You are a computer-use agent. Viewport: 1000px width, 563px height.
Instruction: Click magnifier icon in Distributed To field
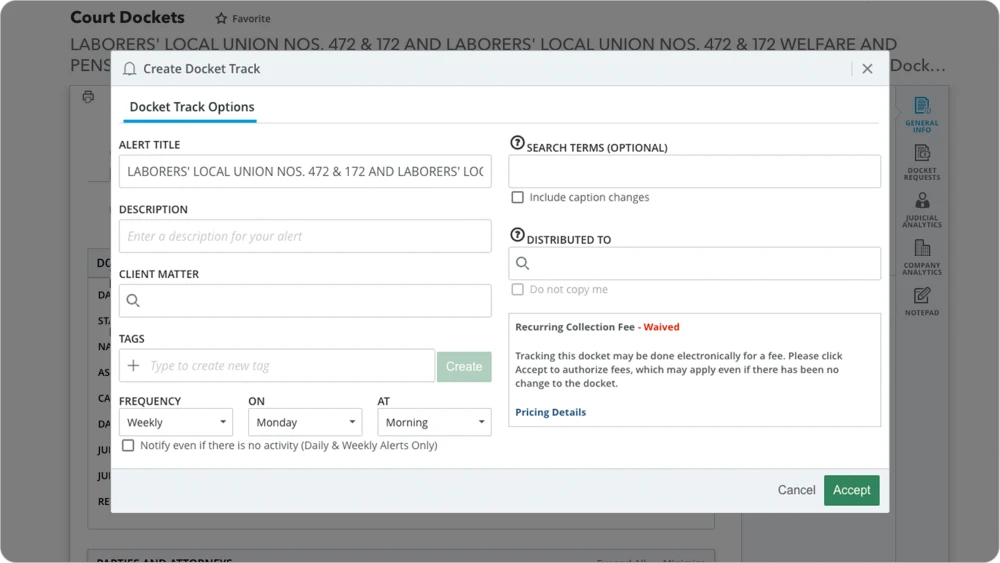522,263
